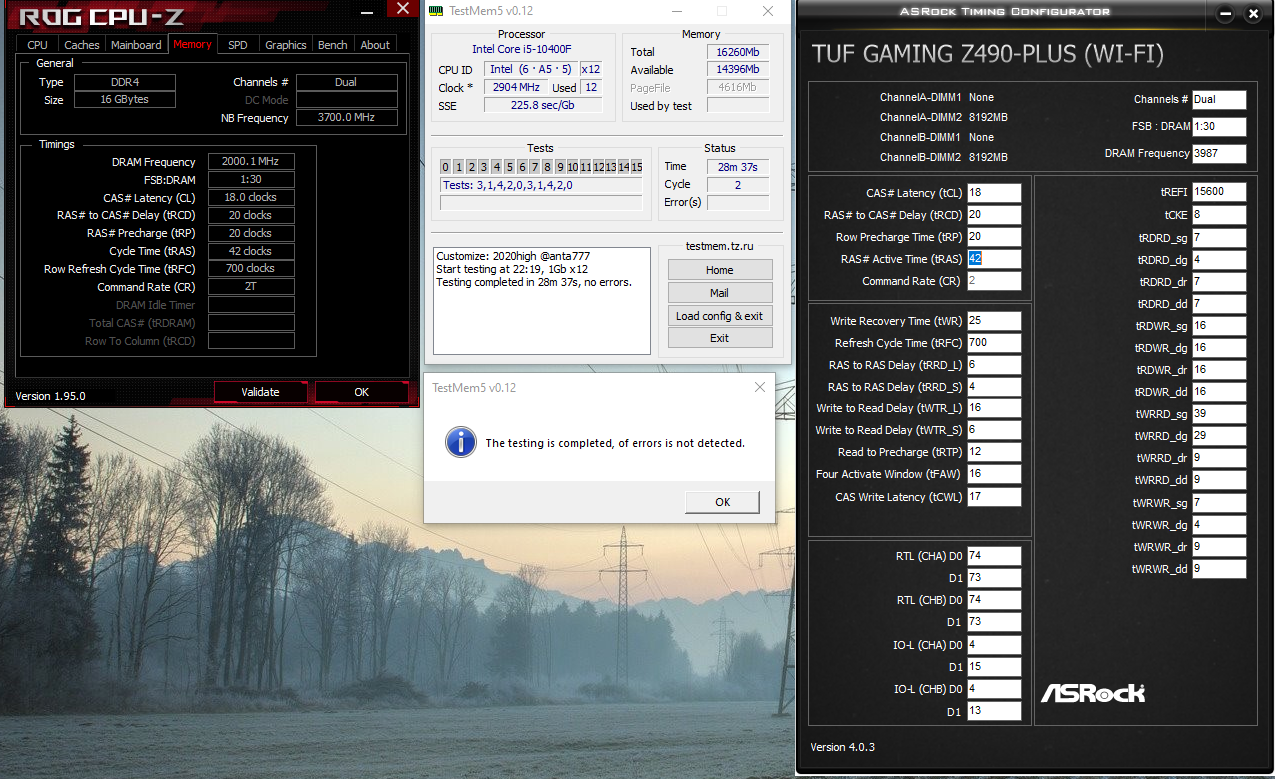
Task: Close the TestMem5 completion dialog with X
Action: pos(760,387)
